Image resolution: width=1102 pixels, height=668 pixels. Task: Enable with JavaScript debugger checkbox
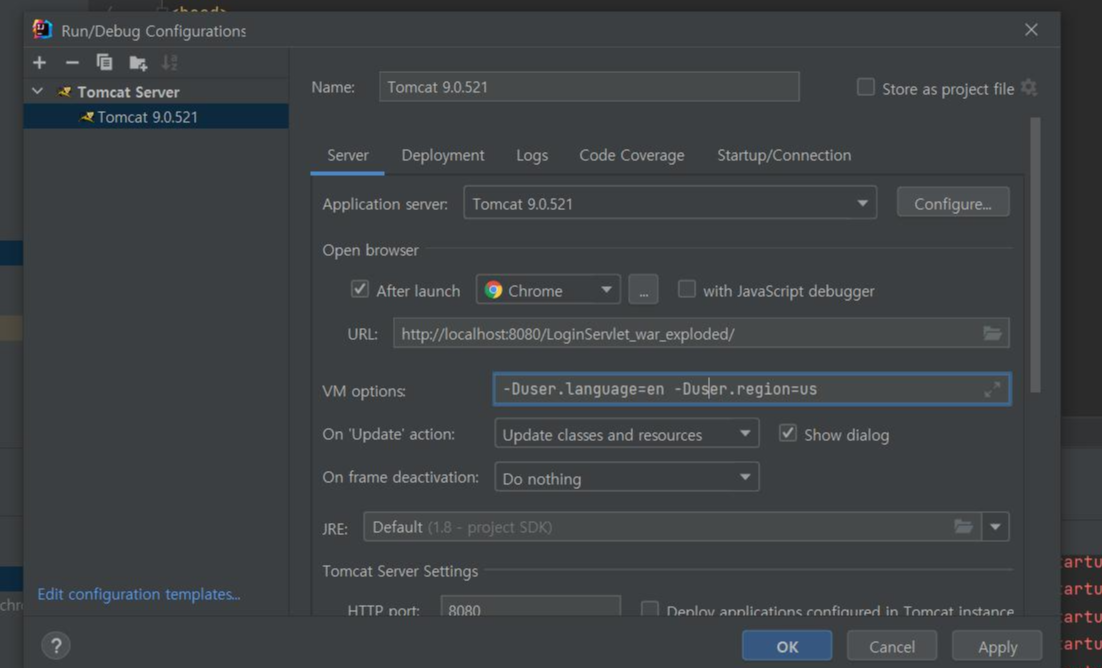pos(687,289)
